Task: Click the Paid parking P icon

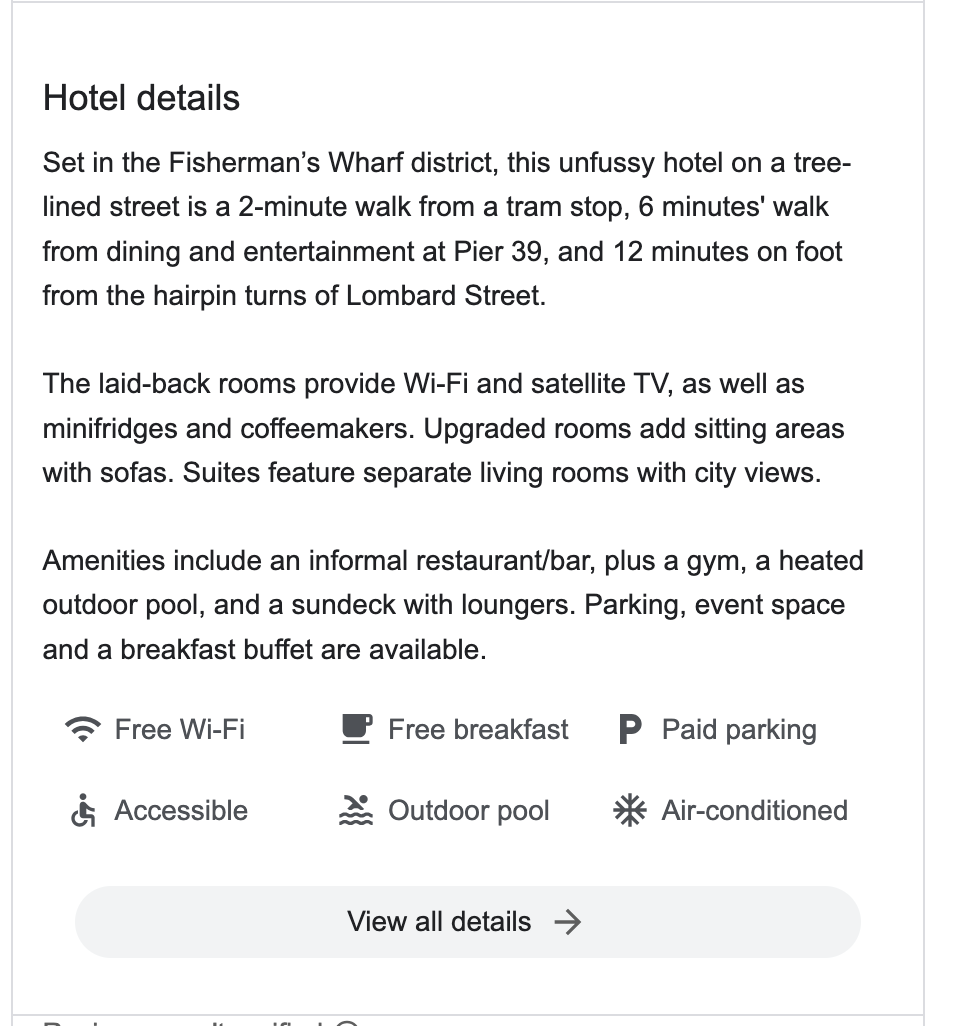Action: pyautogui.click(x=629, y=731)
